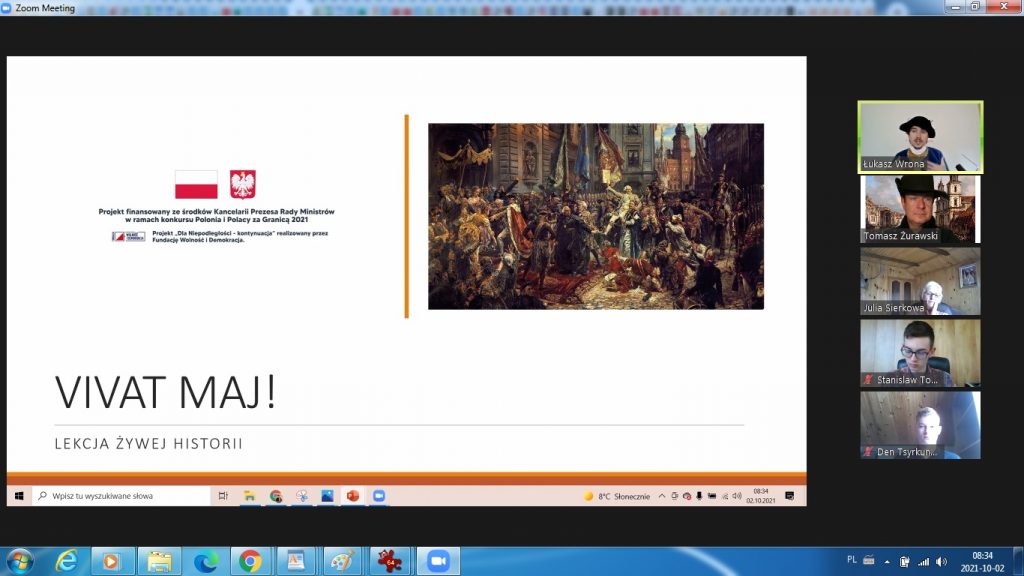The width and height of the screenshot is (1024, 576).
Task: Open the clock and date flyout showing 2021-10-02
Action: [x=983, y=561]
